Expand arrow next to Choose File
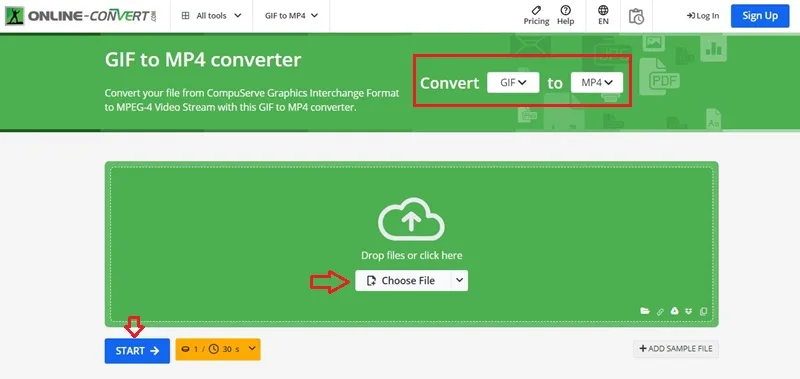The image size is (800, 379). (x=459, y=281)
